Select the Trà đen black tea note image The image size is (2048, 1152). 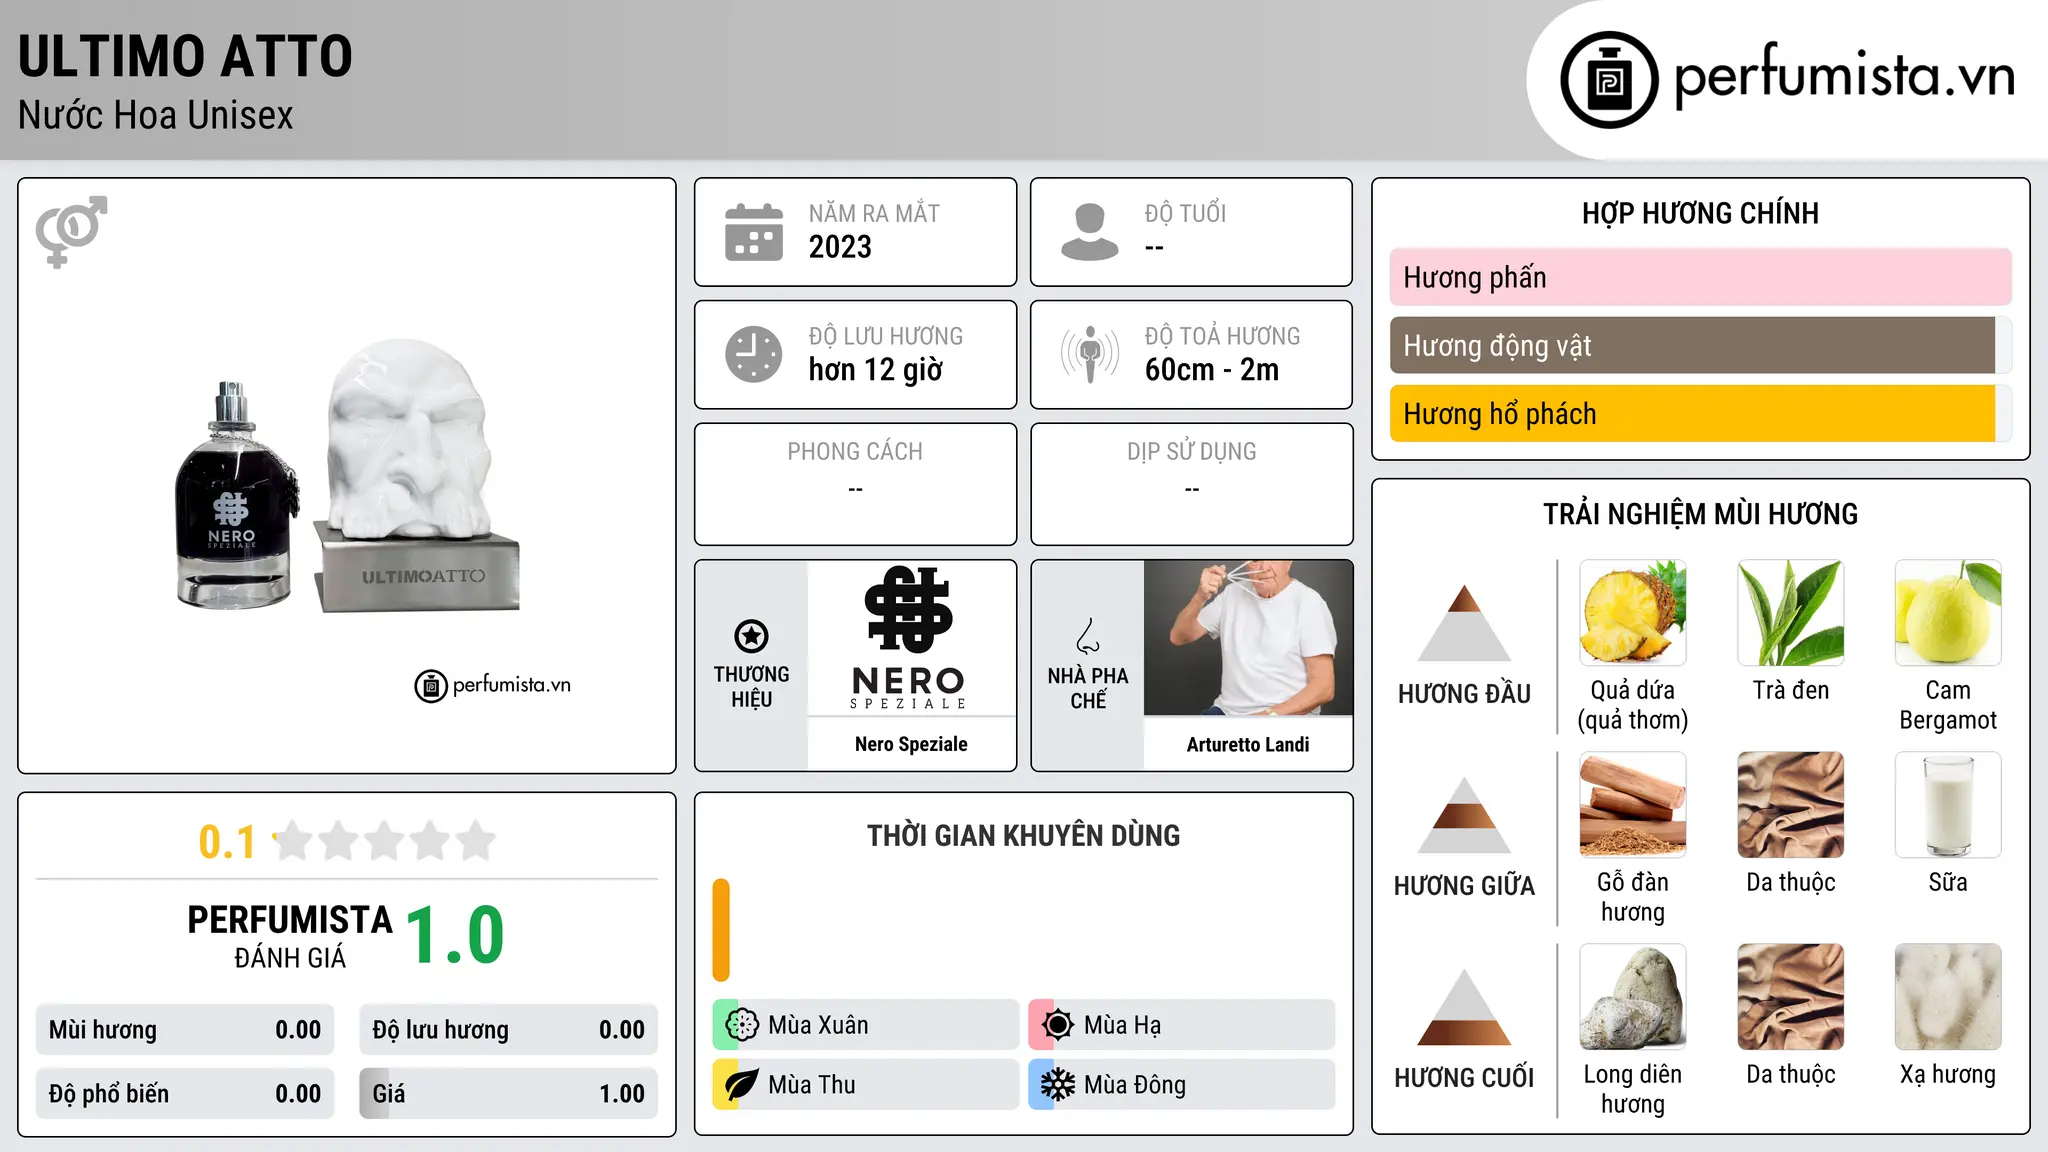coord(1791,613)
